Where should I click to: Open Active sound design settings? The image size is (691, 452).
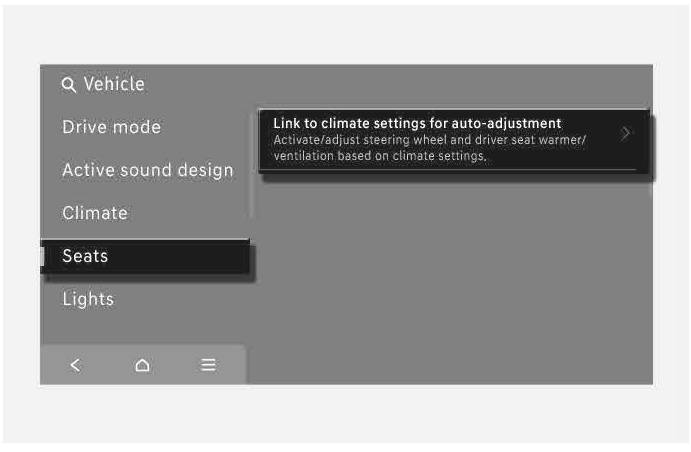148,170
